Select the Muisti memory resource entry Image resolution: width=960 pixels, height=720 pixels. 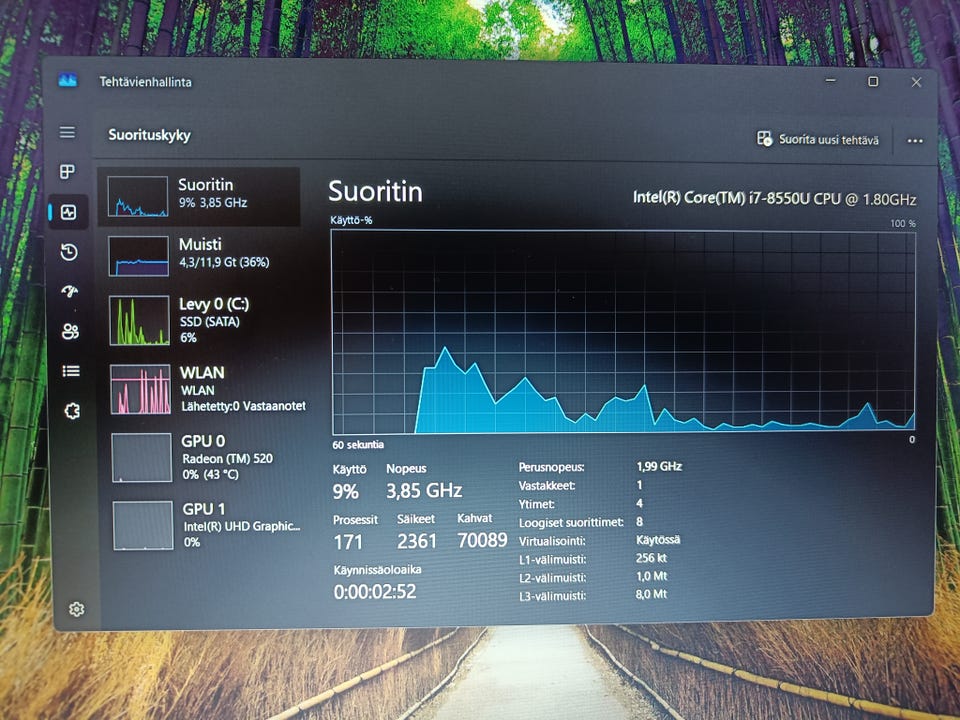coord(200,256)
